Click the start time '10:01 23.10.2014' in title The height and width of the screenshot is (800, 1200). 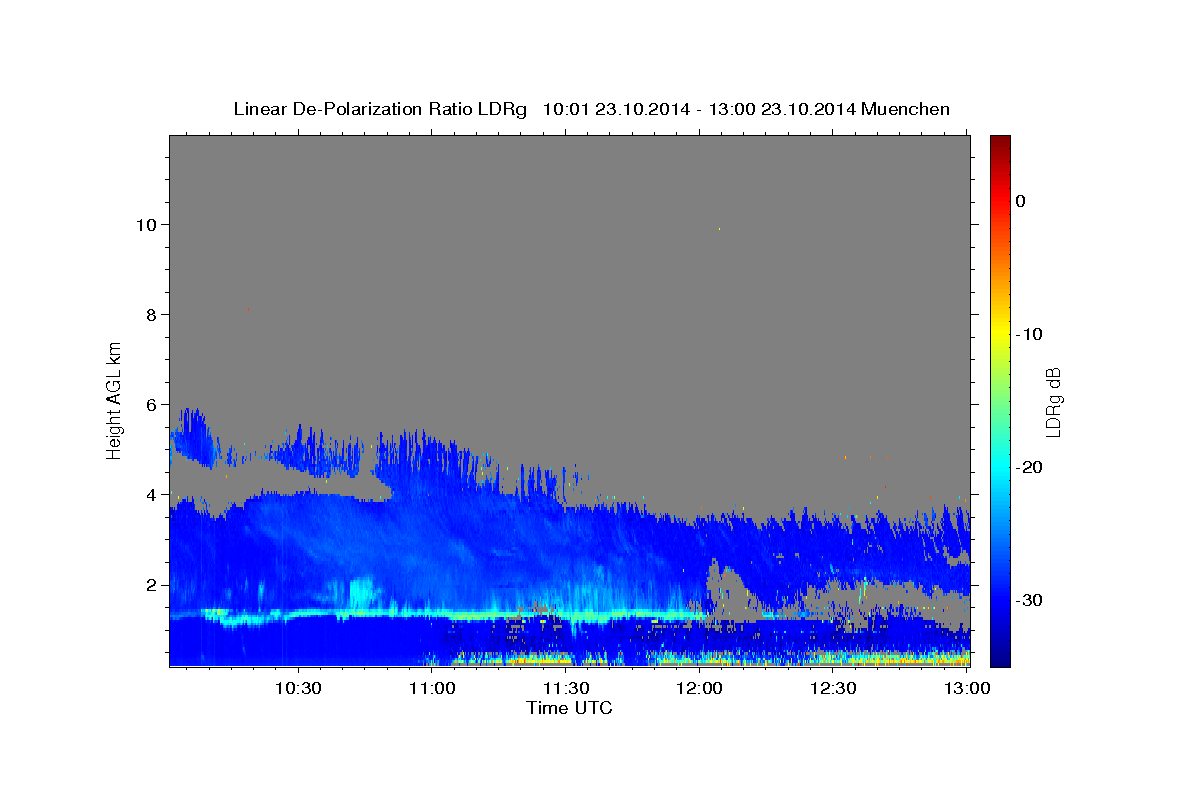pyautogui.click(x=616, y=109)
